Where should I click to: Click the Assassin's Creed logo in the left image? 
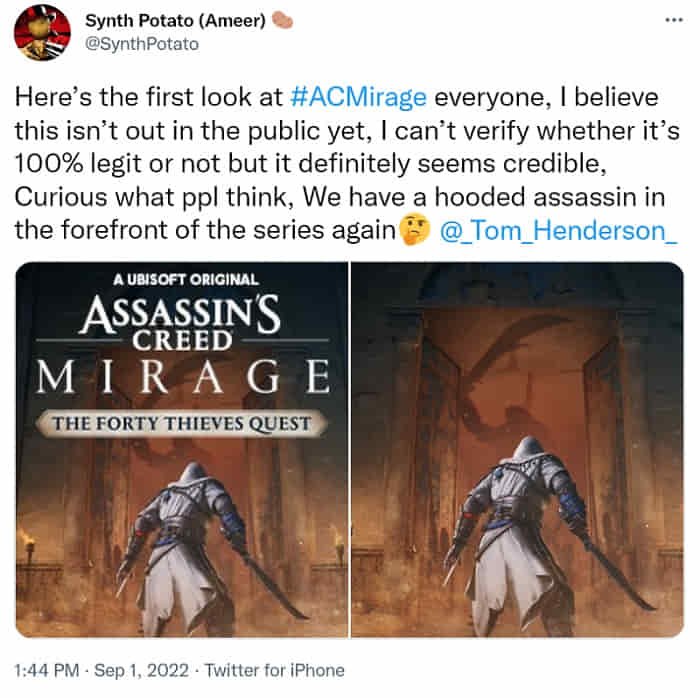click(x=181, y=321)
